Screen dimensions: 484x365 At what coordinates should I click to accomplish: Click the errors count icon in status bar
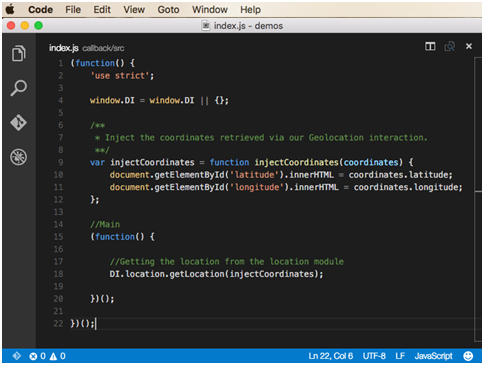33,356
